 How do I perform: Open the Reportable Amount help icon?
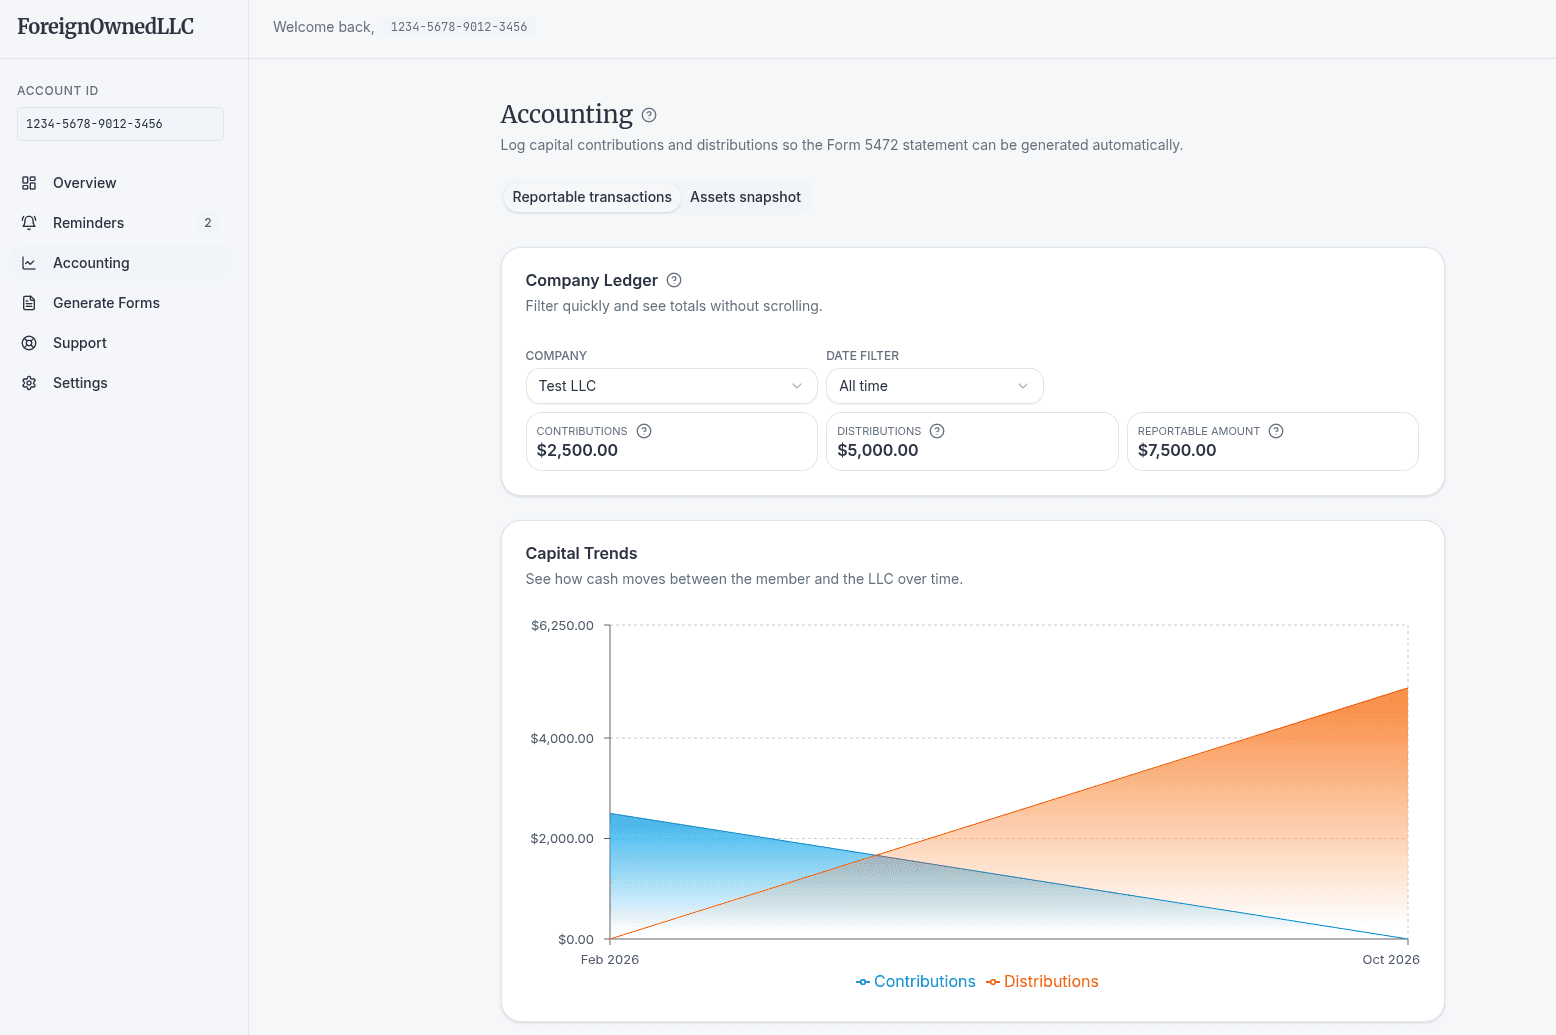(1275, 430)
